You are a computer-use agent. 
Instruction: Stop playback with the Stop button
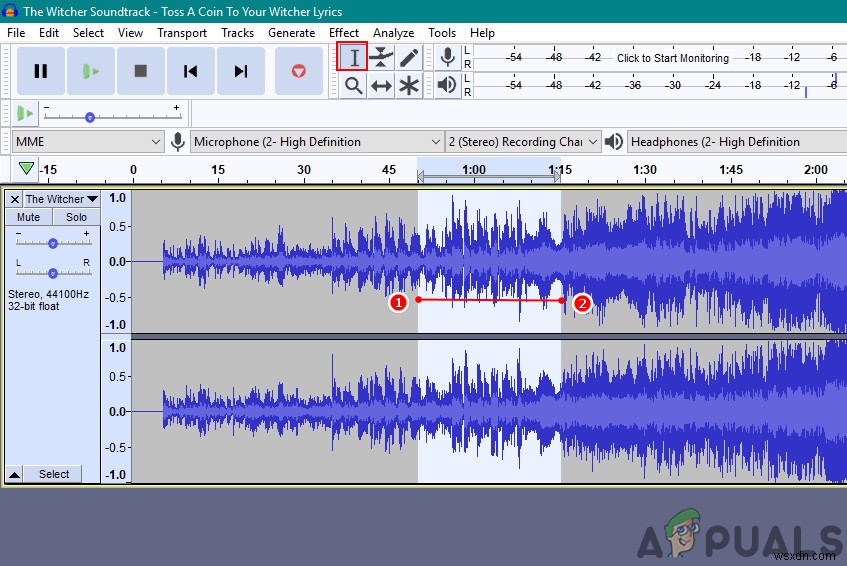(x=140, y=71)
